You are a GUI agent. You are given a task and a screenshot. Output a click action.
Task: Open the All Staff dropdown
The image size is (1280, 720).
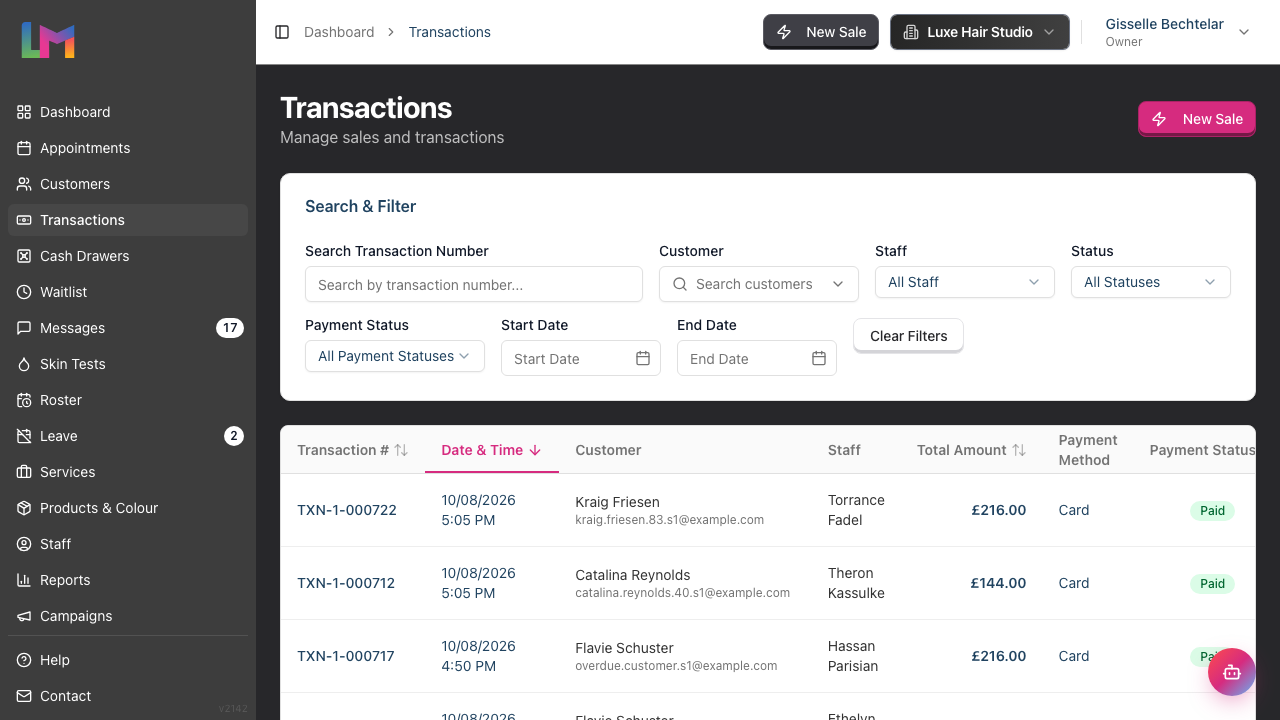pyautogui.click(x=965, y=282)
